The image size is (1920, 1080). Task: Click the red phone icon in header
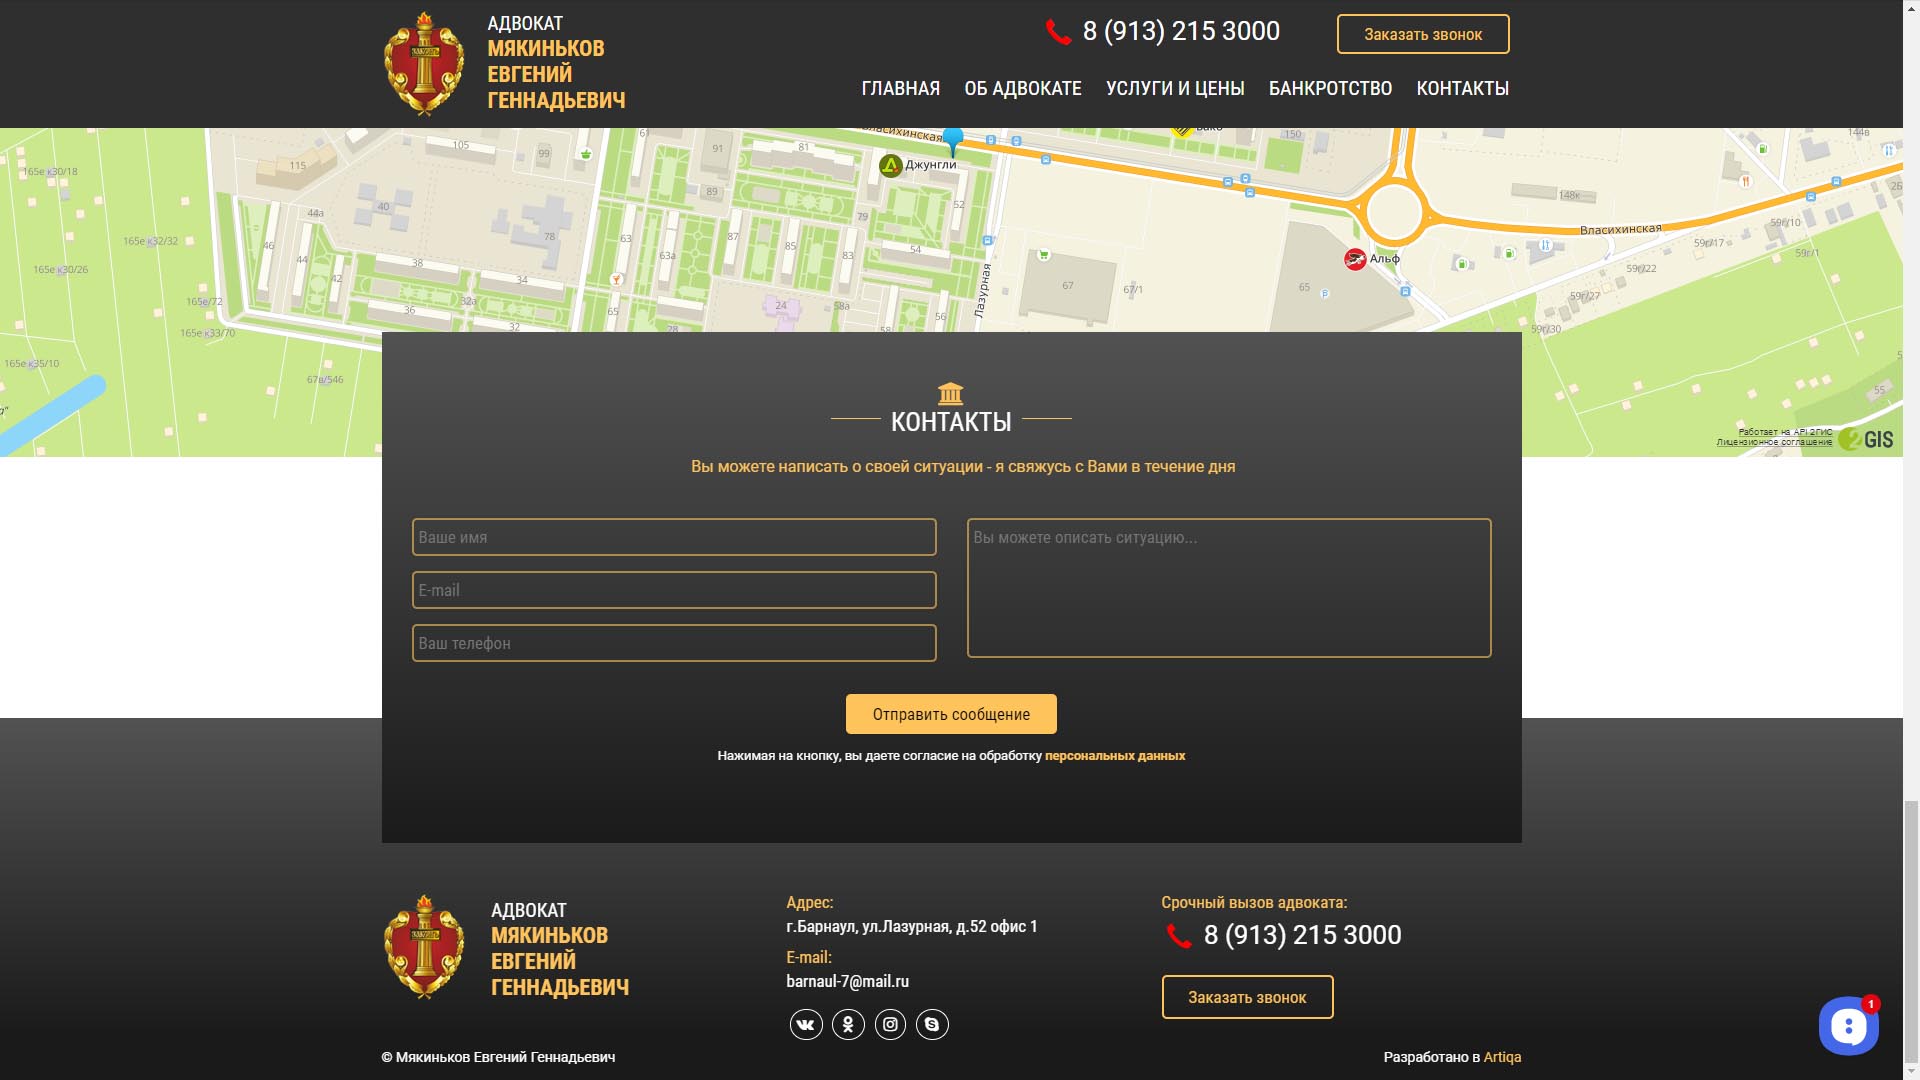1058,32
